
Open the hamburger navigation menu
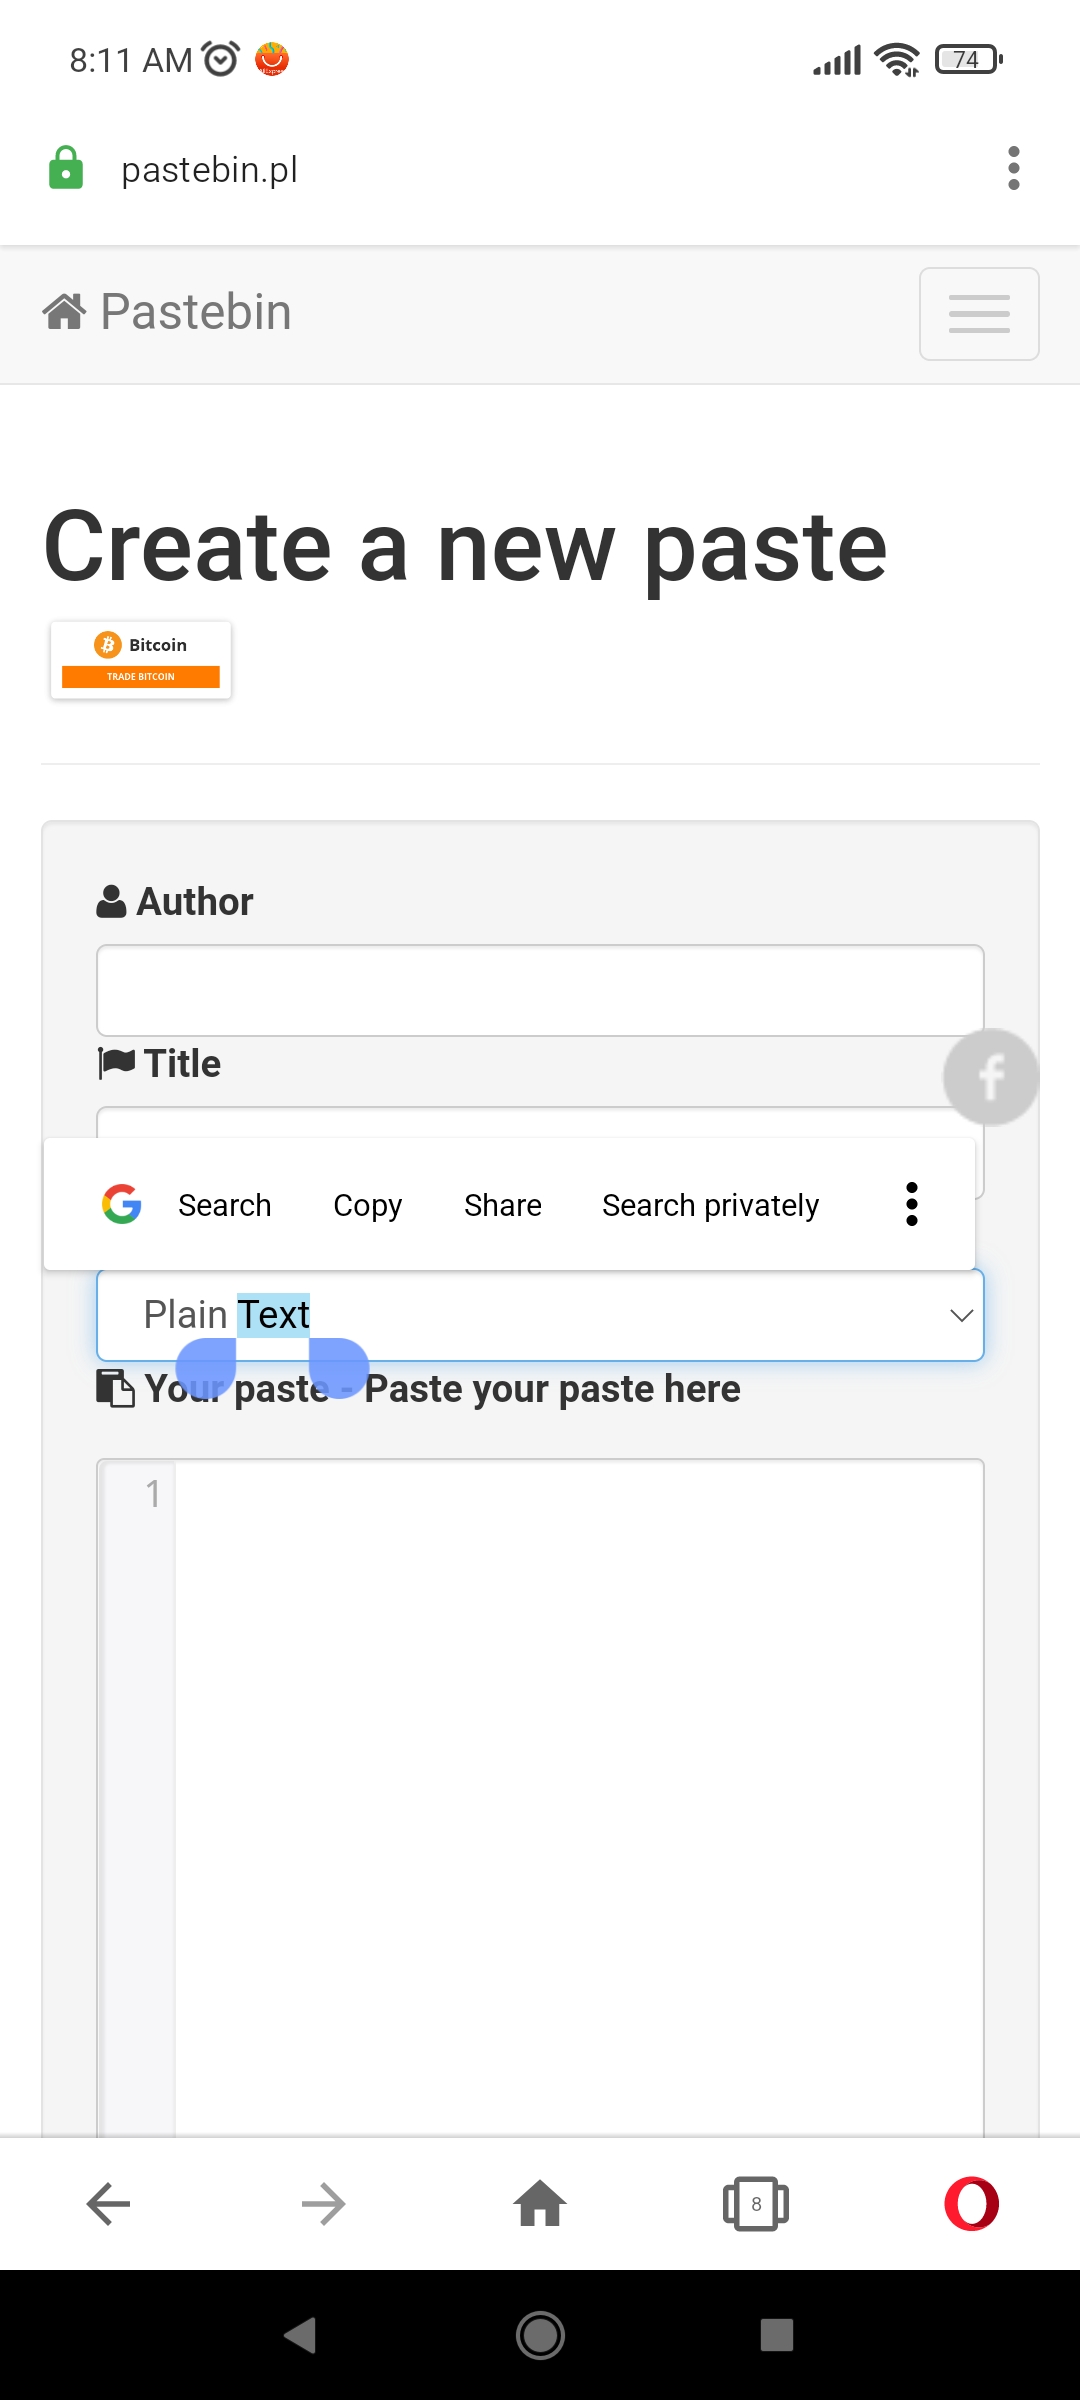tap(979, 314)
